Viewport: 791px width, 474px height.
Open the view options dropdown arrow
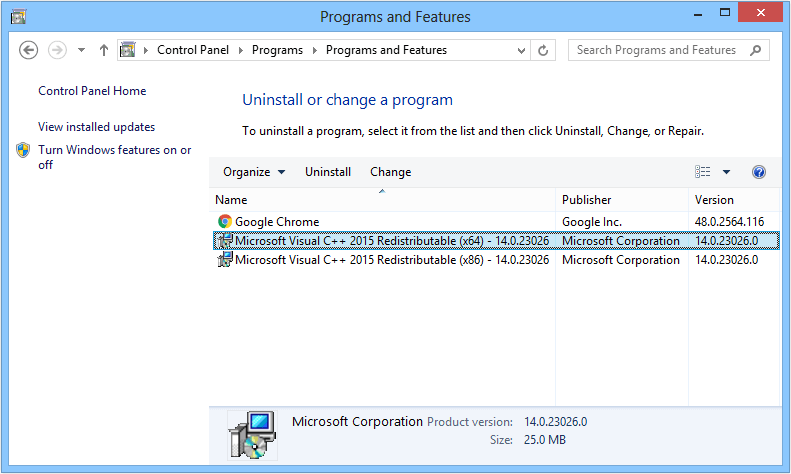click(x=726, y=172)
